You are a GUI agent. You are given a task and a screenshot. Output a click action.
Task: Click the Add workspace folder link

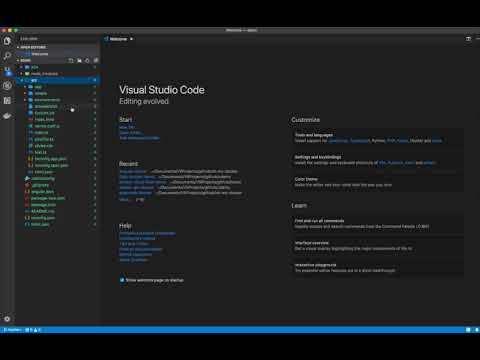pos(139,138)
